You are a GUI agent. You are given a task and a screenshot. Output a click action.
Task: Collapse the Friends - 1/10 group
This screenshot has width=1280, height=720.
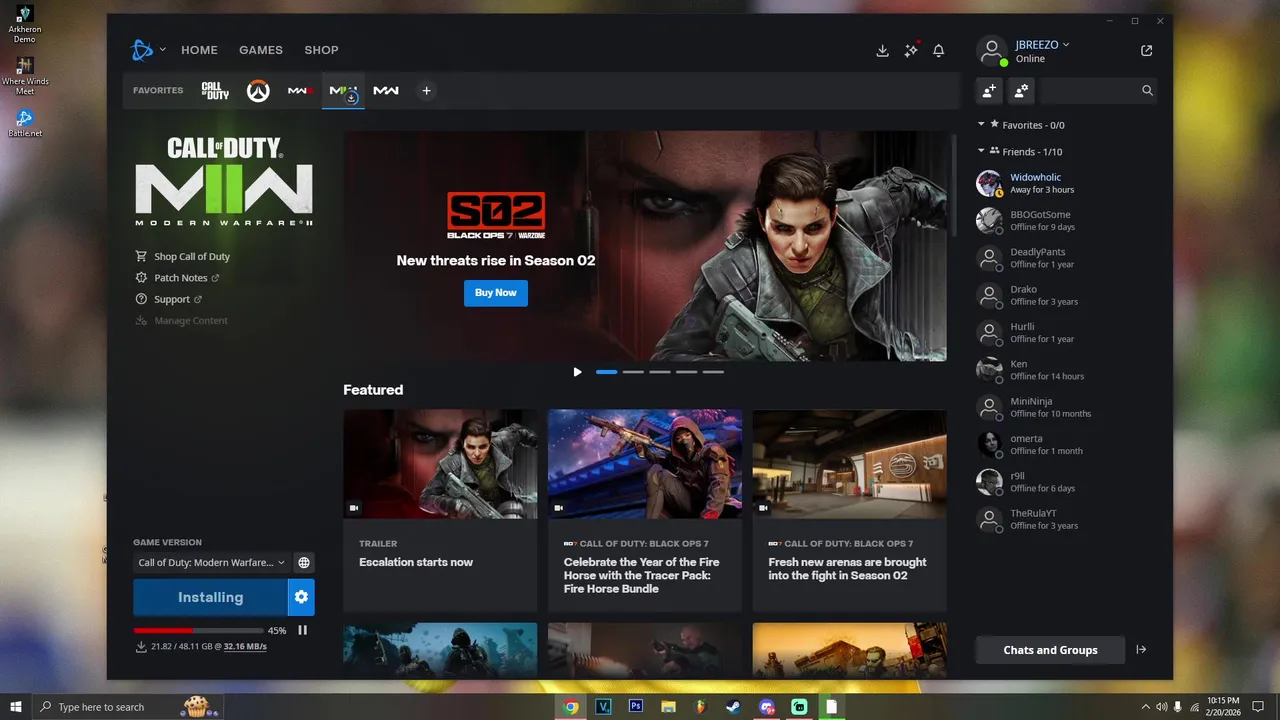point(981,152)
